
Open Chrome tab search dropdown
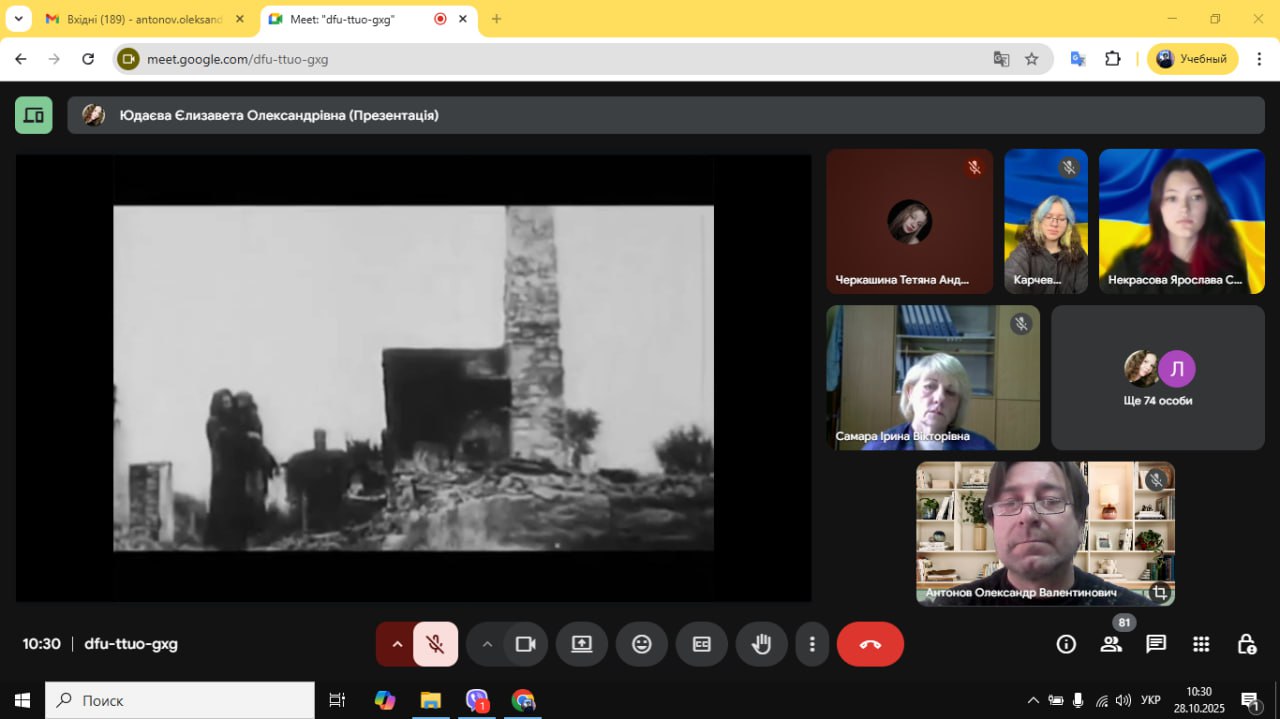[18, 19]
